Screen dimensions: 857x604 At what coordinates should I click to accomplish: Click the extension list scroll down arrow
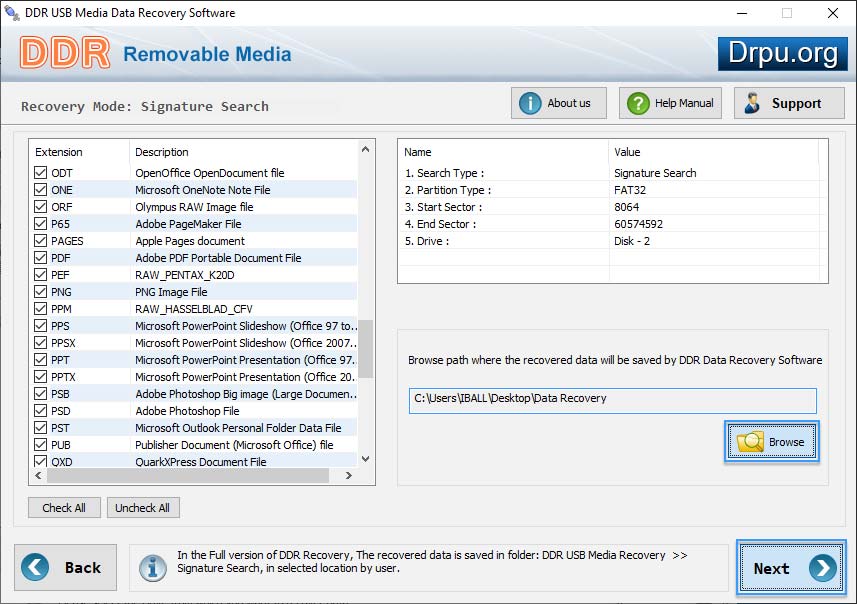tap(366, 459)
